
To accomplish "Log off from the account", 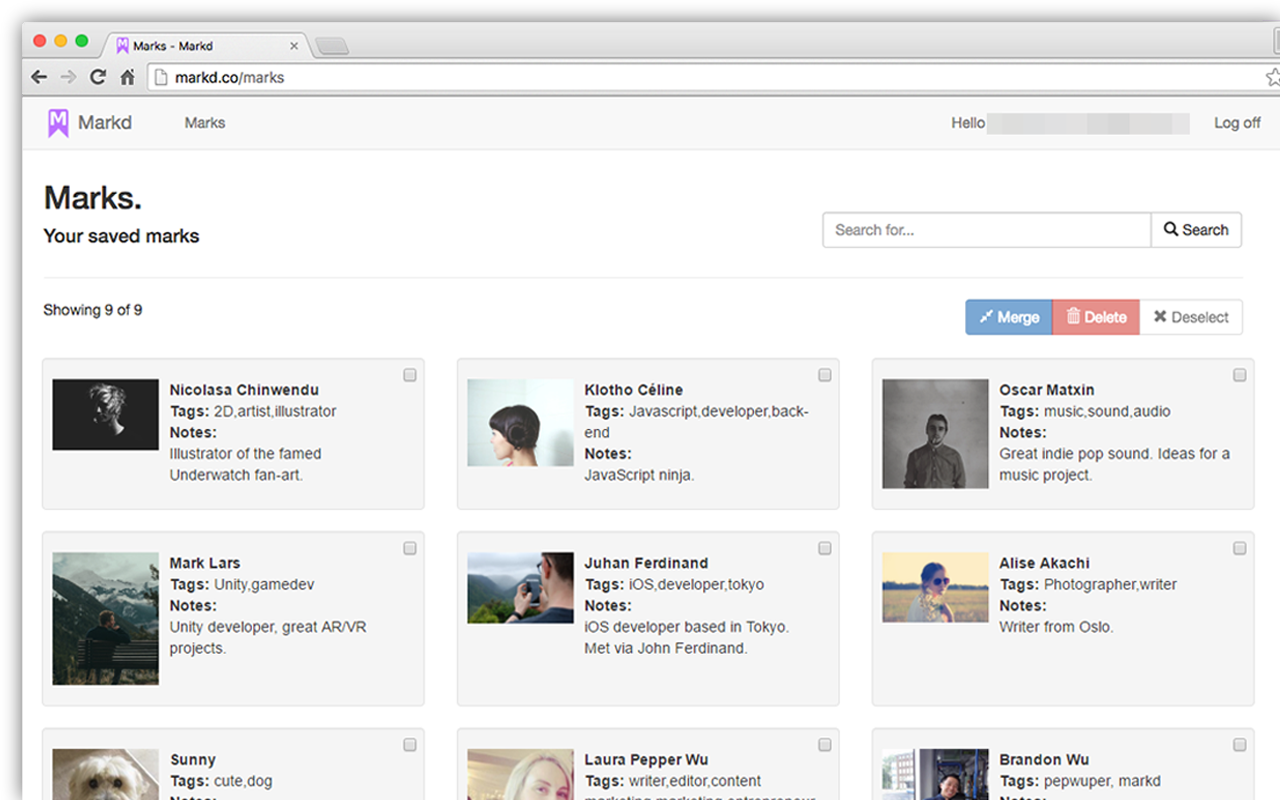I will (1237, 123).
